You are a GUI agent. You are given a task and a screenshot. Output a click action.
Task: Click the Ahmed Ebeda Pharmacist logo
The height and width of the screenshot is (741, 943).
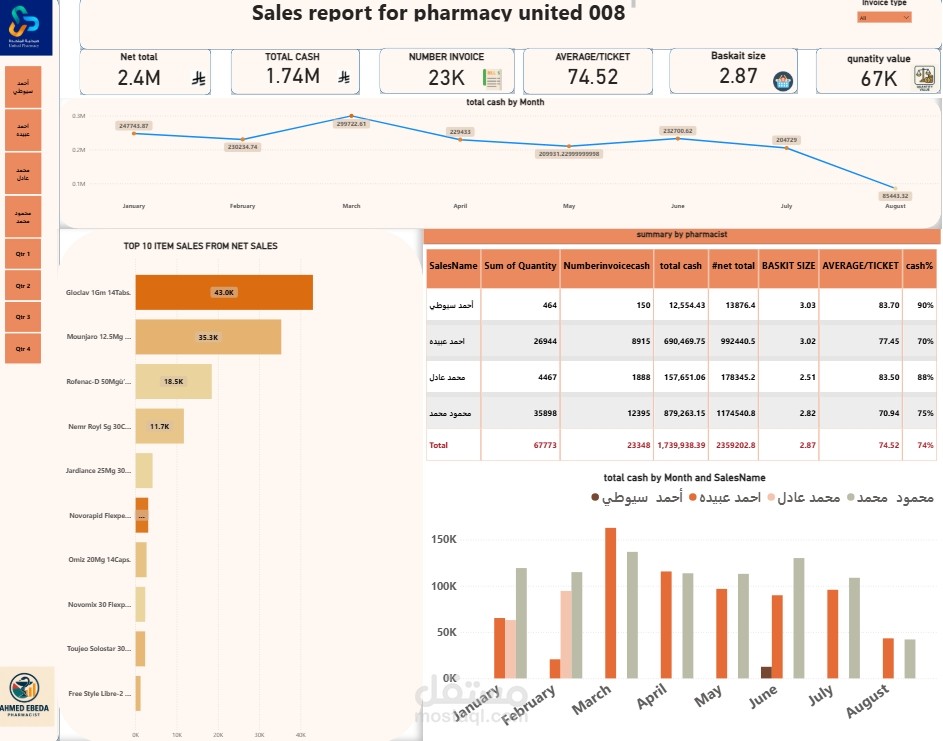click(x=25, y=696)
